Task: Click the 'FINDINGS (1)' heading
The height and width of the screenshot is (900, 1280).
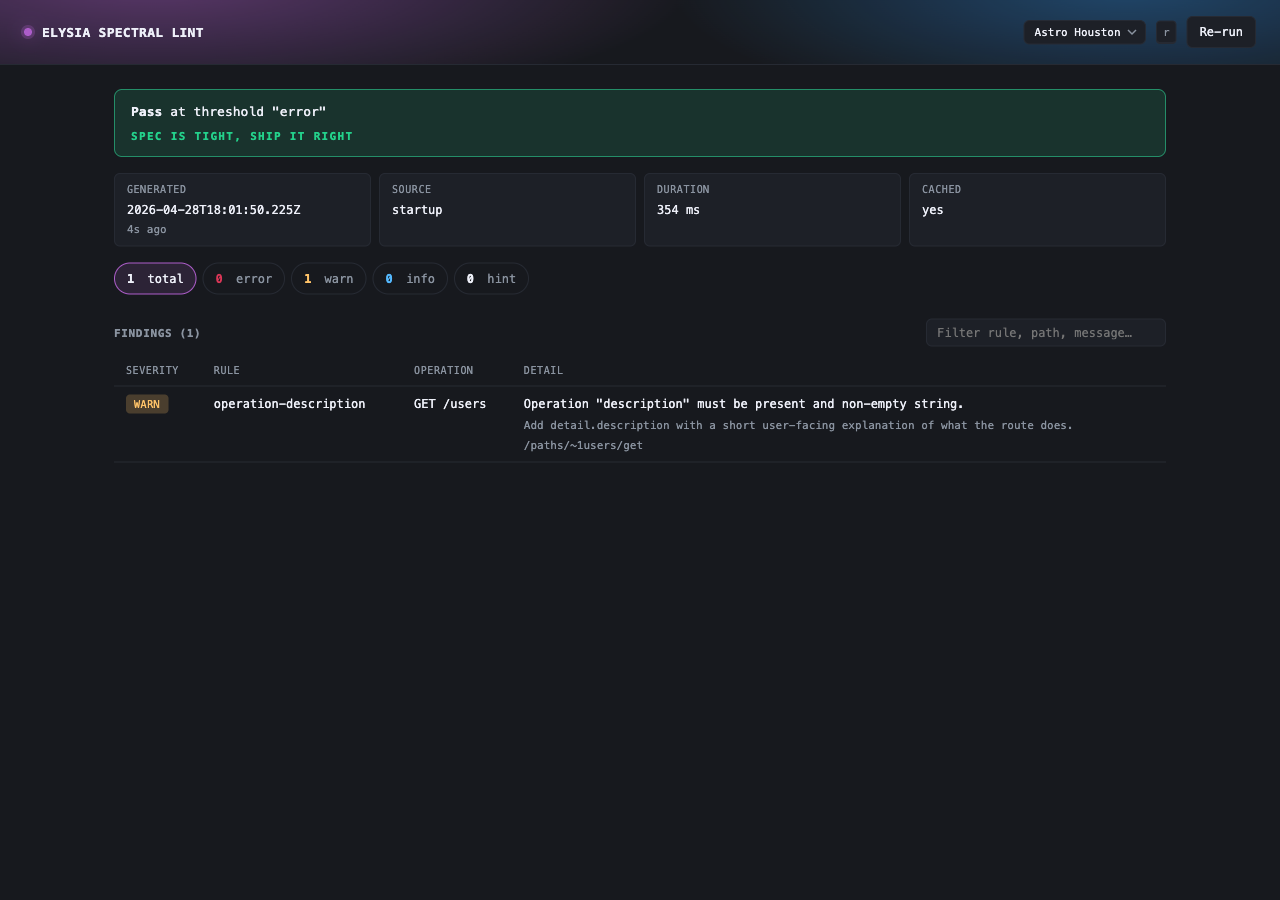Action: click(x=157, y=333)
